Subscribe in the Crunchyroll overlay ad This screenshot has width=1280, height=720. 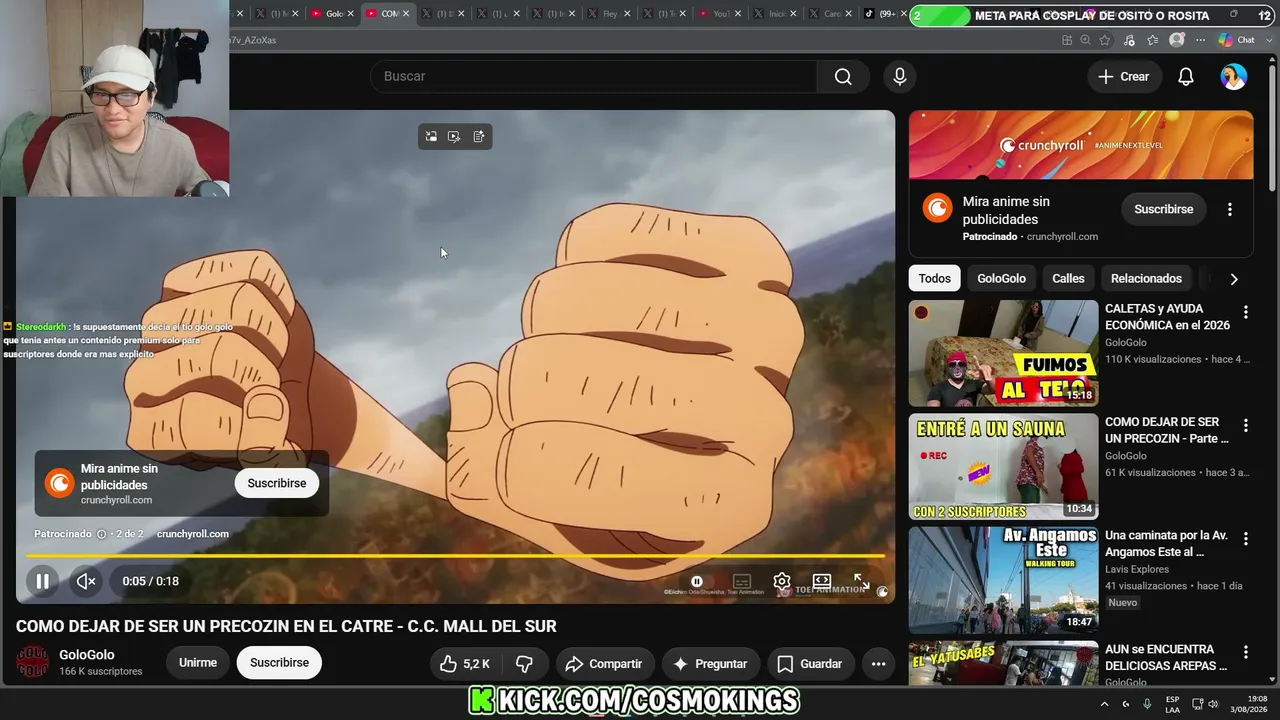(x=277, y=483)
